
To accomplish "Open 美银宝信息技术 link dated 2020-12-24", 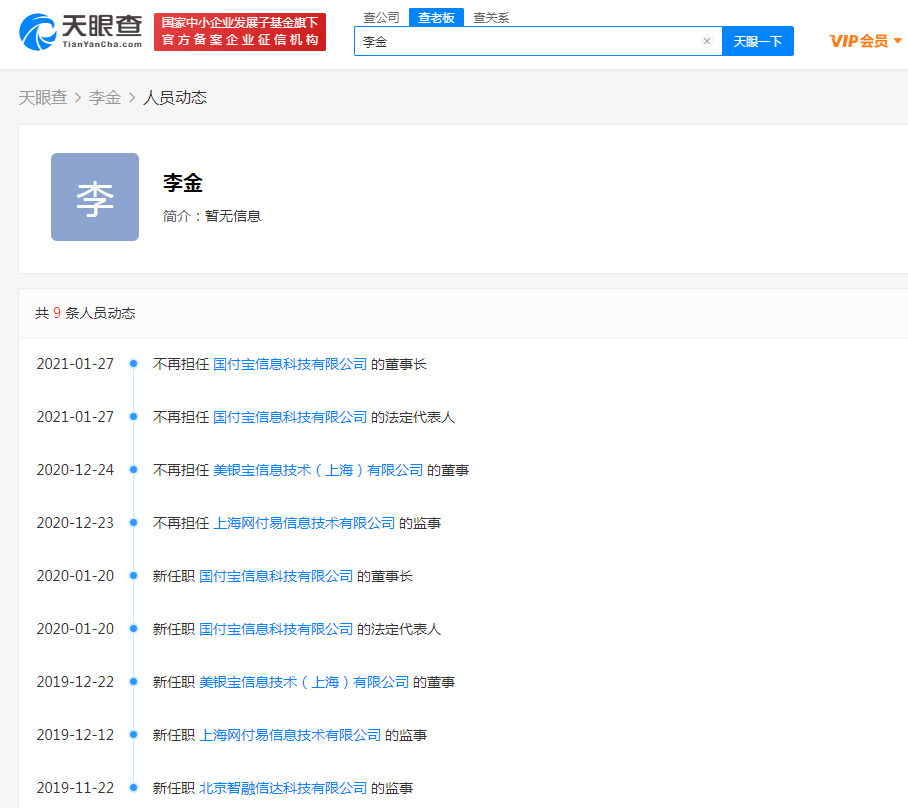I will pyautogui.click(x=318, y=470).
